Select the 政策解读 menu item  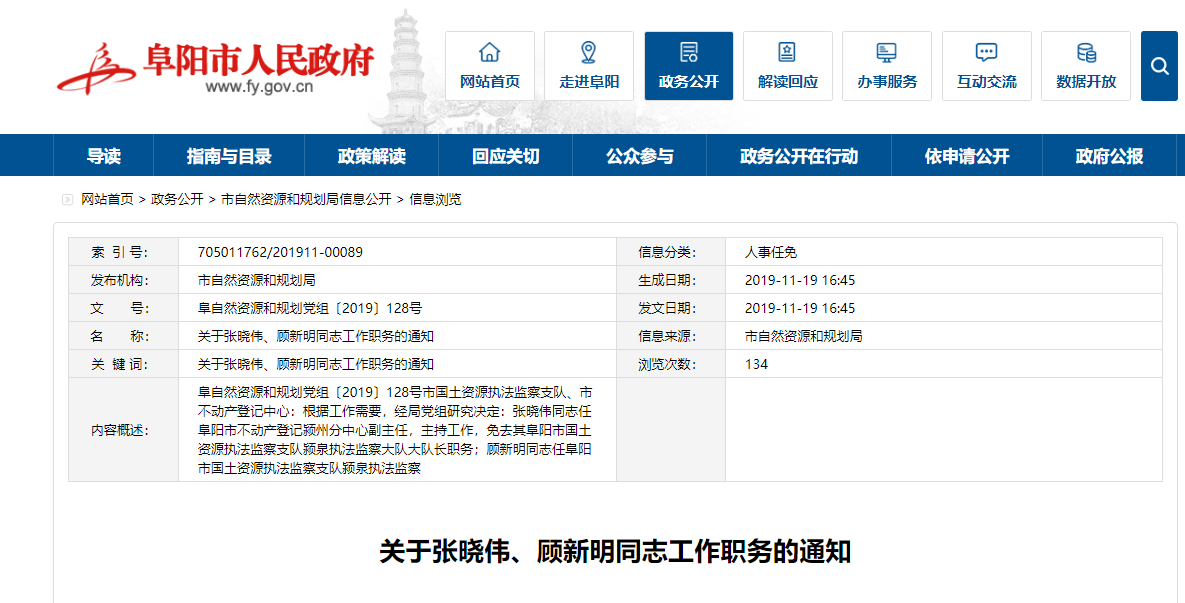click(371, 156)
